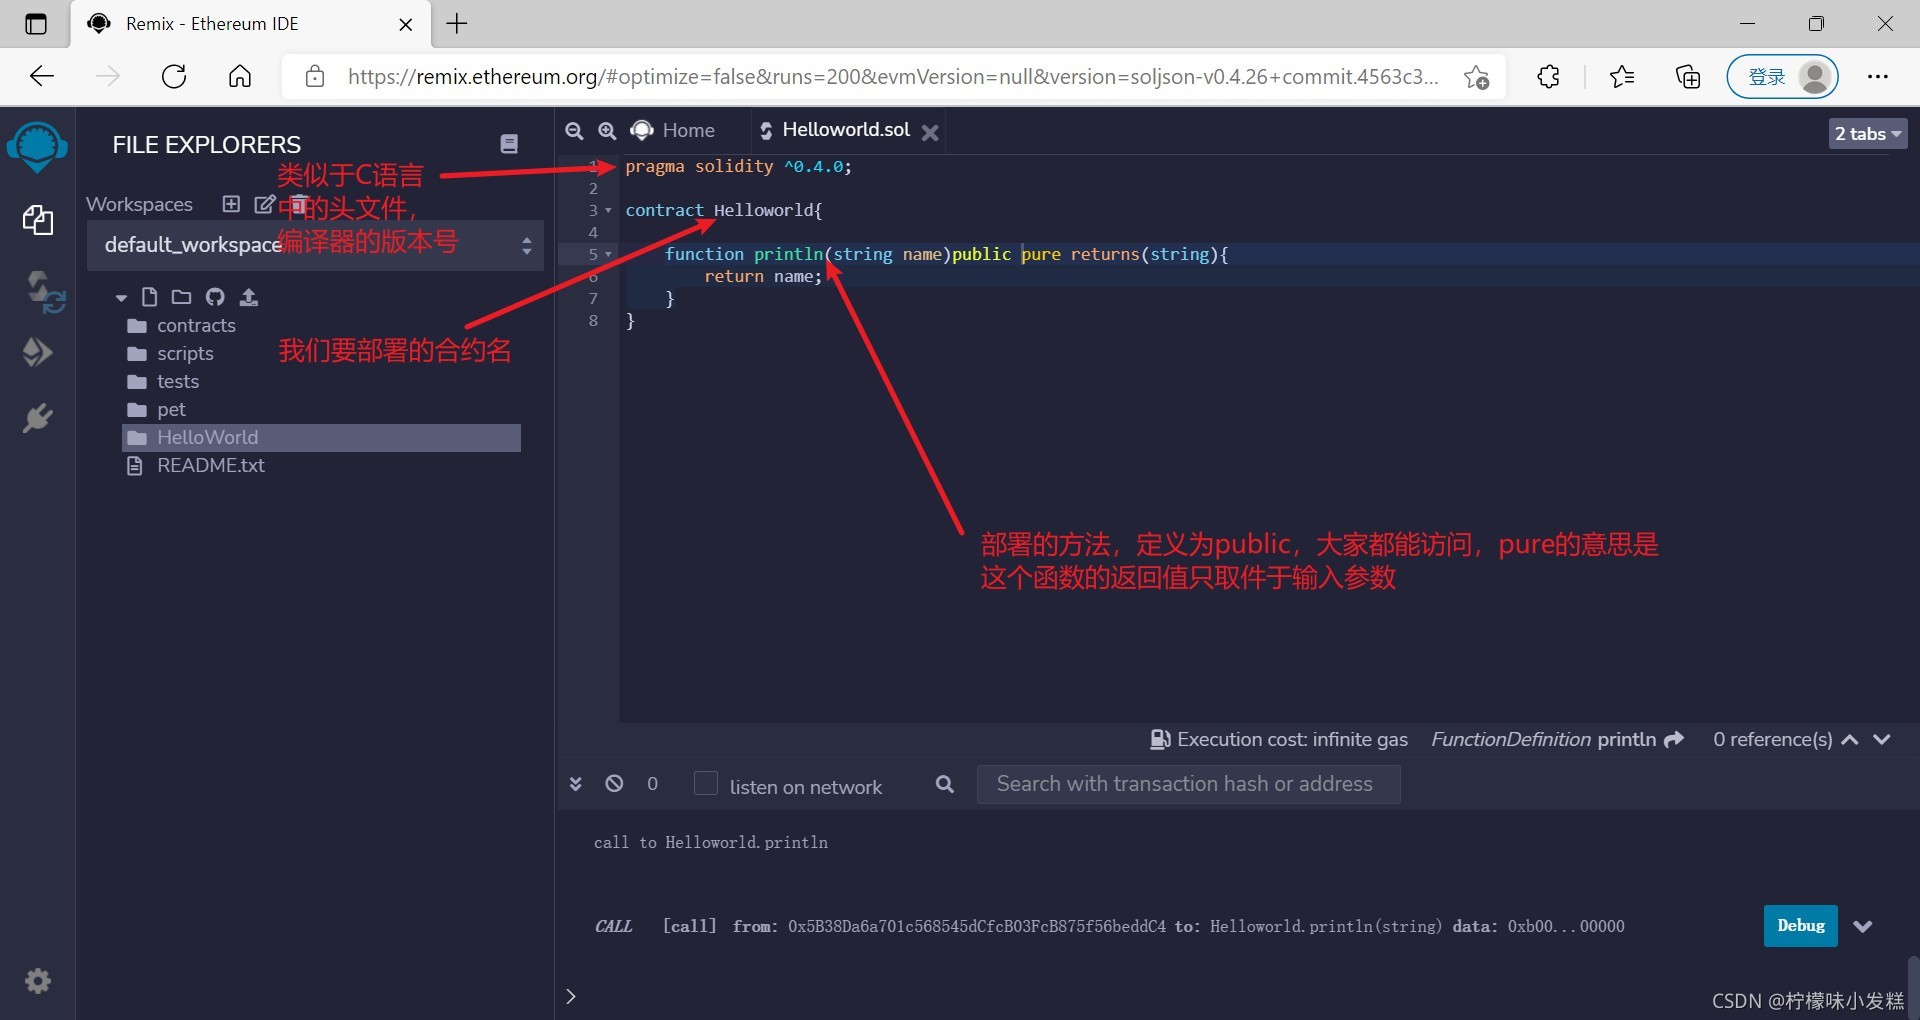Go to previous reference

pyautogui.click(x=1850, y=739)
